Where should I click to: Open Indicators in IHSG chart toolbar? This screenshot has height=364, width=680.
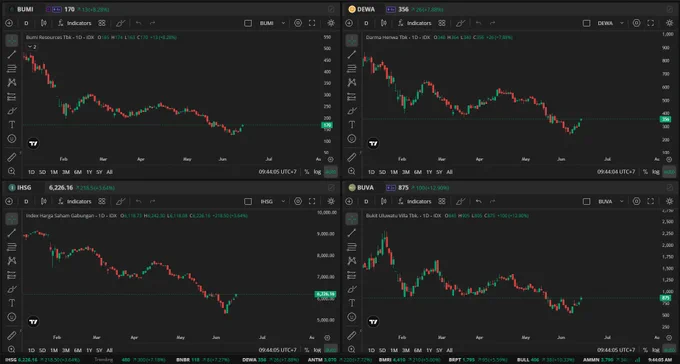[x=75, y=201]
